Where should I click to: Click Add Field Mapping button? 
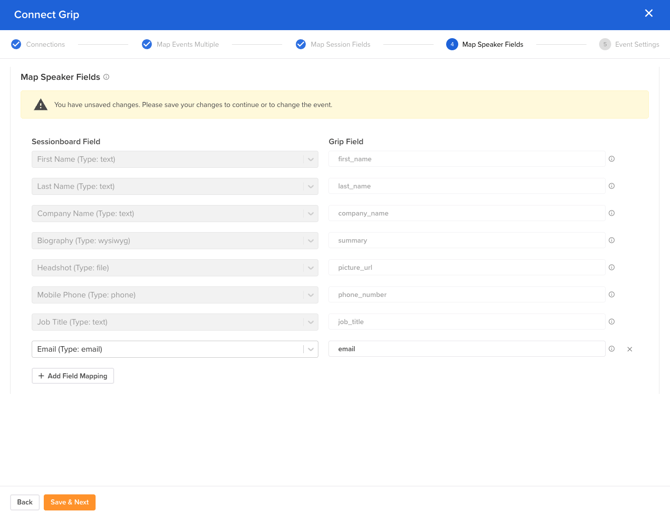click(x=73, y=376)
